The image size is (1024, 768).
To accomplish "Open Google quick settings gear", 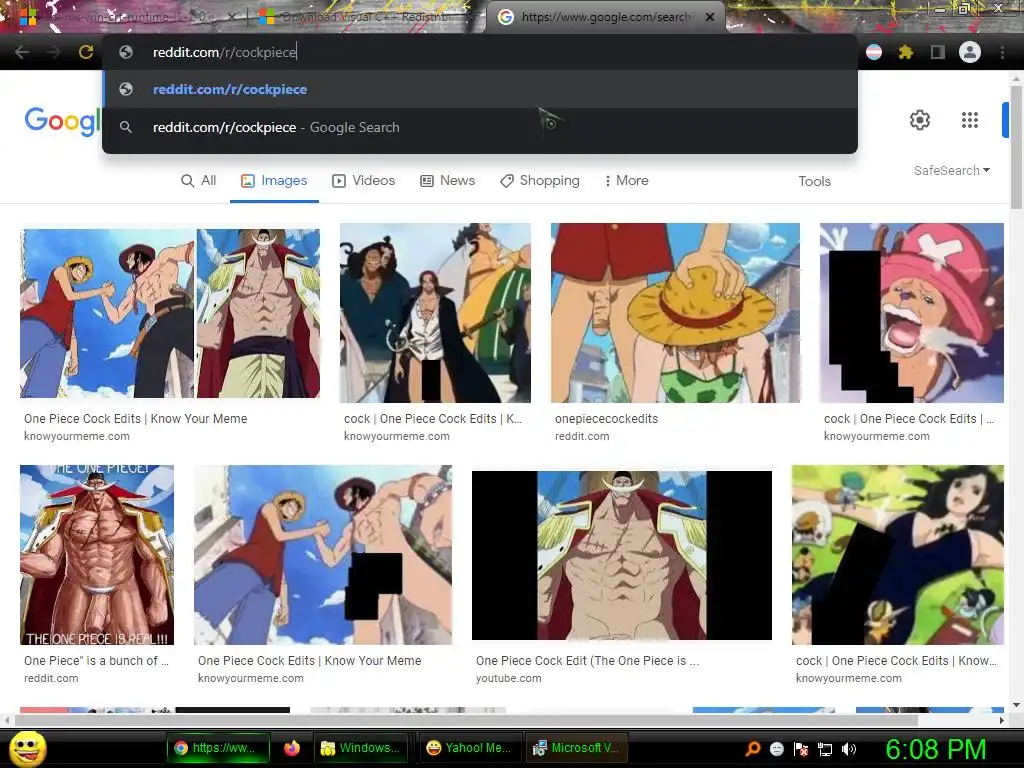I will click(920, 120).
